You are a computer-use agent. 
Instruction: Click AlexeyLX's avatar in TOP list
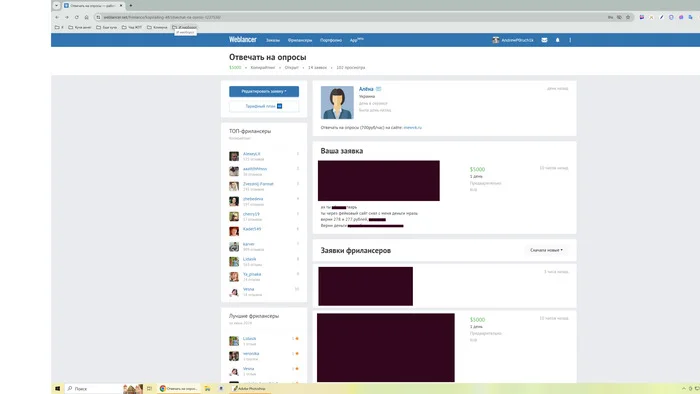click(x=234, y=156)
